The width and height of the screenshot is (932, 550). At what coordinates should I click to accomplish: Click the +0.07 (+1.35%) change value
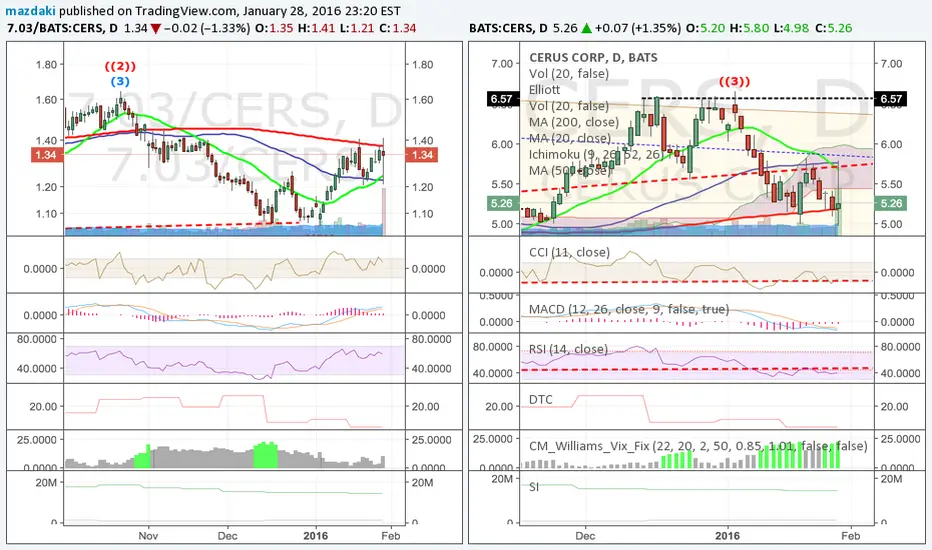point(637,28)
